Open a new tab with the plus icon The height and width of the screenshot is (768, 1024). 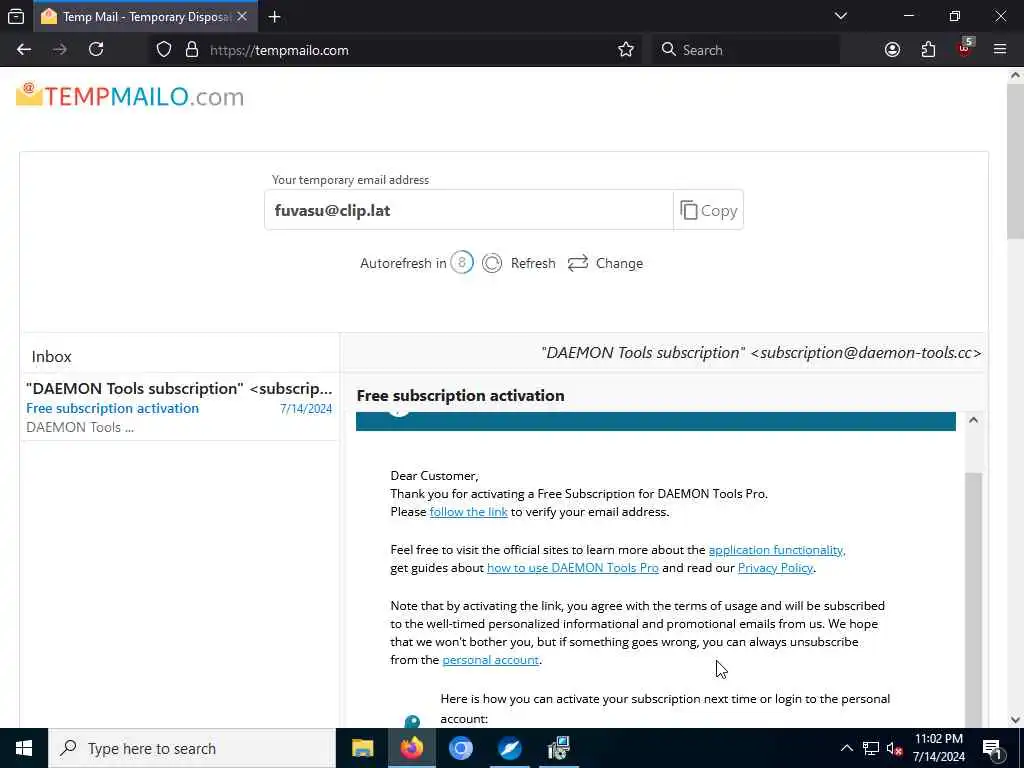point(275,17)
